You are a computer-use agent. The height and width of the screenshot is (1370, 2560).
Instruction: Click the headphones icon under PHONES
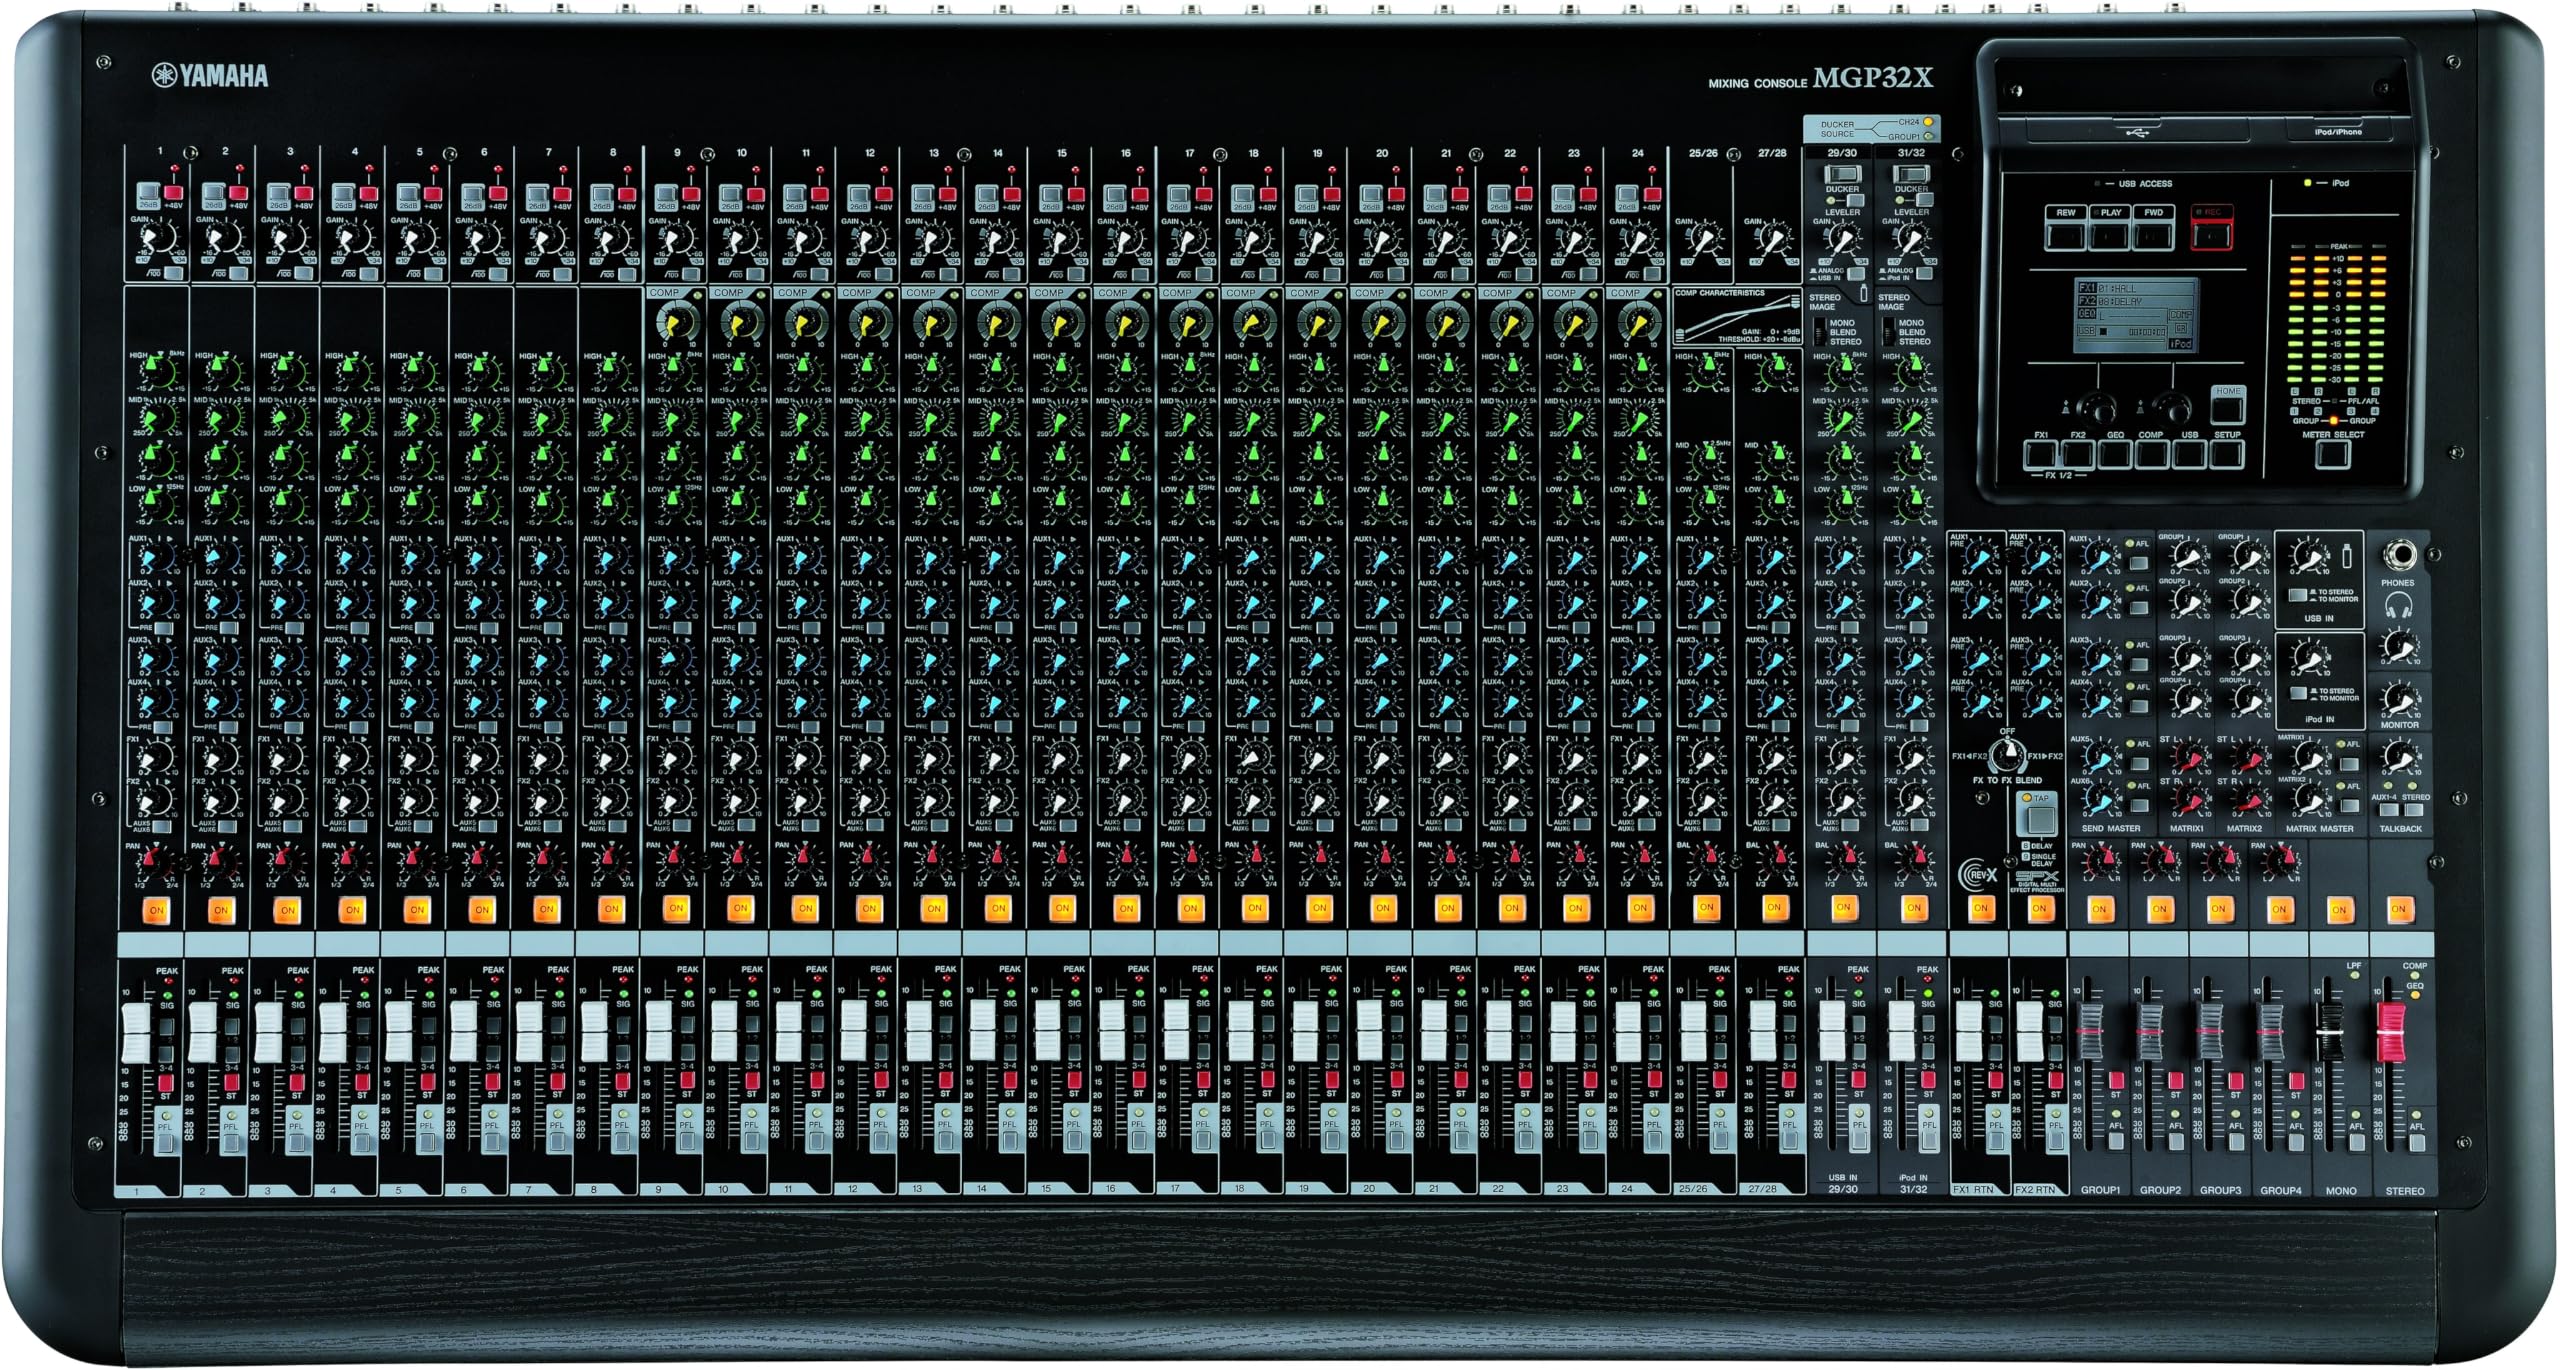coord(2397,605)
